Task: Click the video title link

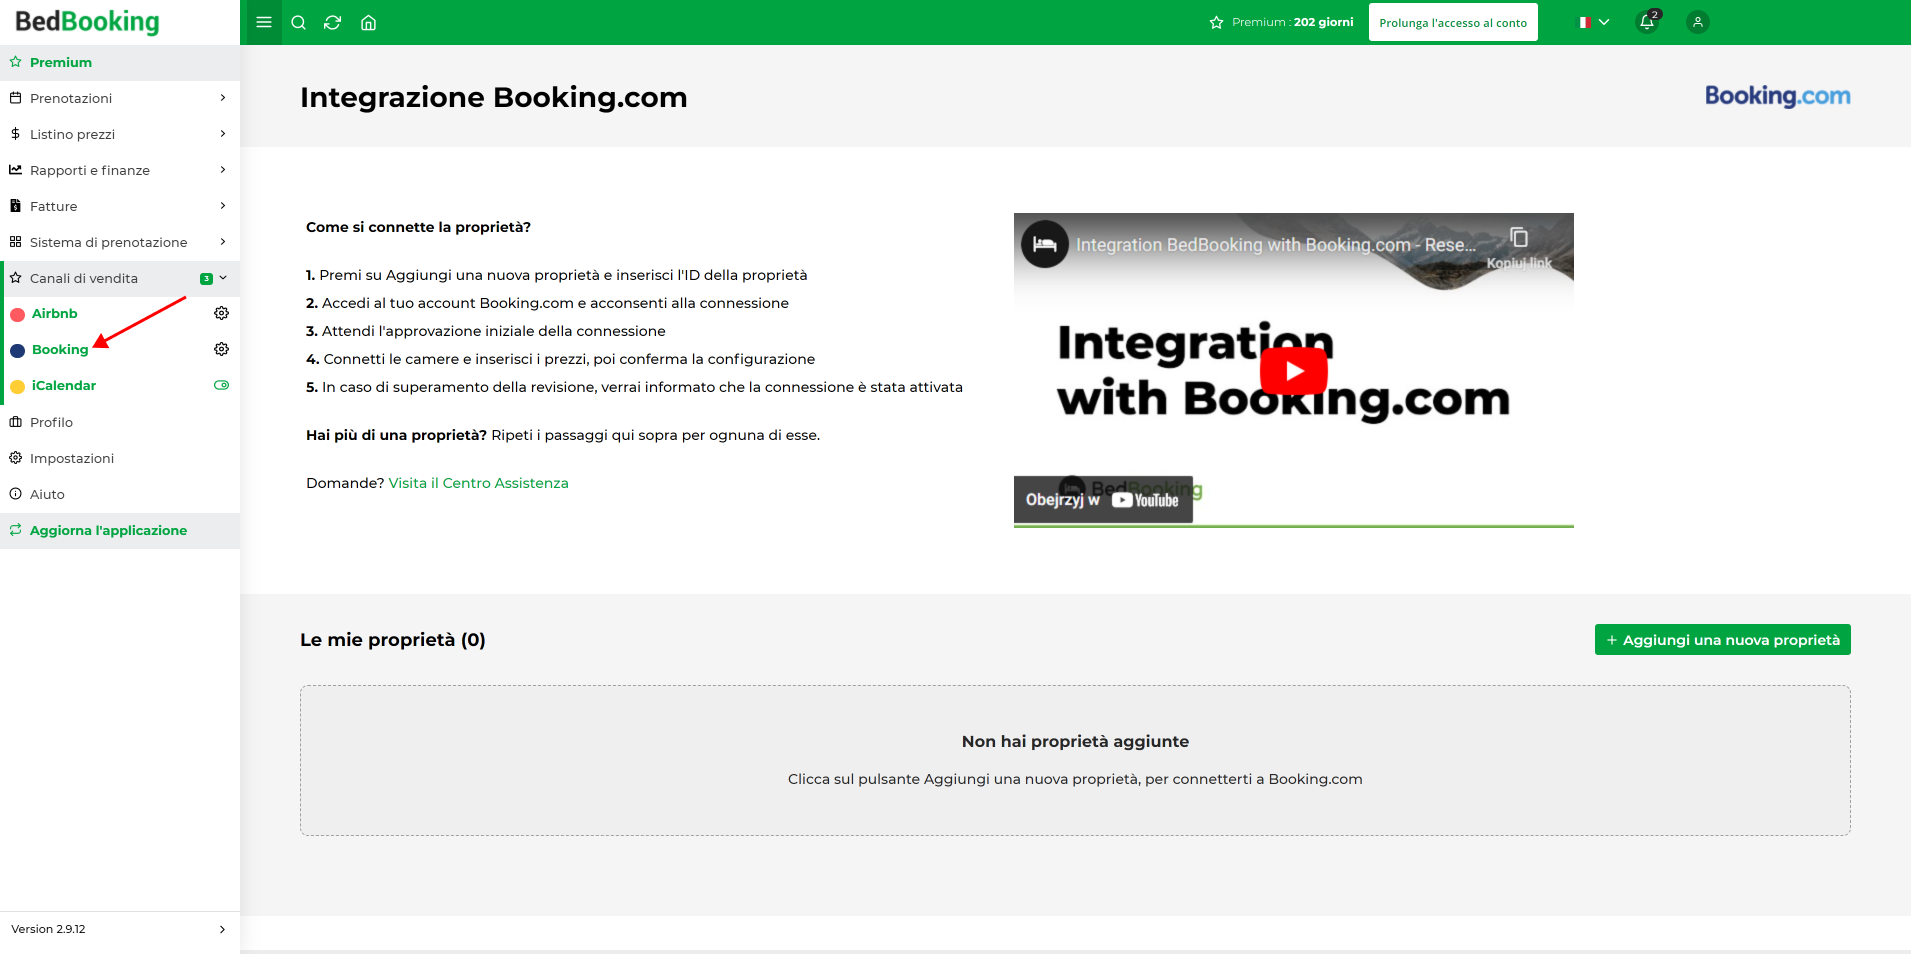Action: (1276, 245)
